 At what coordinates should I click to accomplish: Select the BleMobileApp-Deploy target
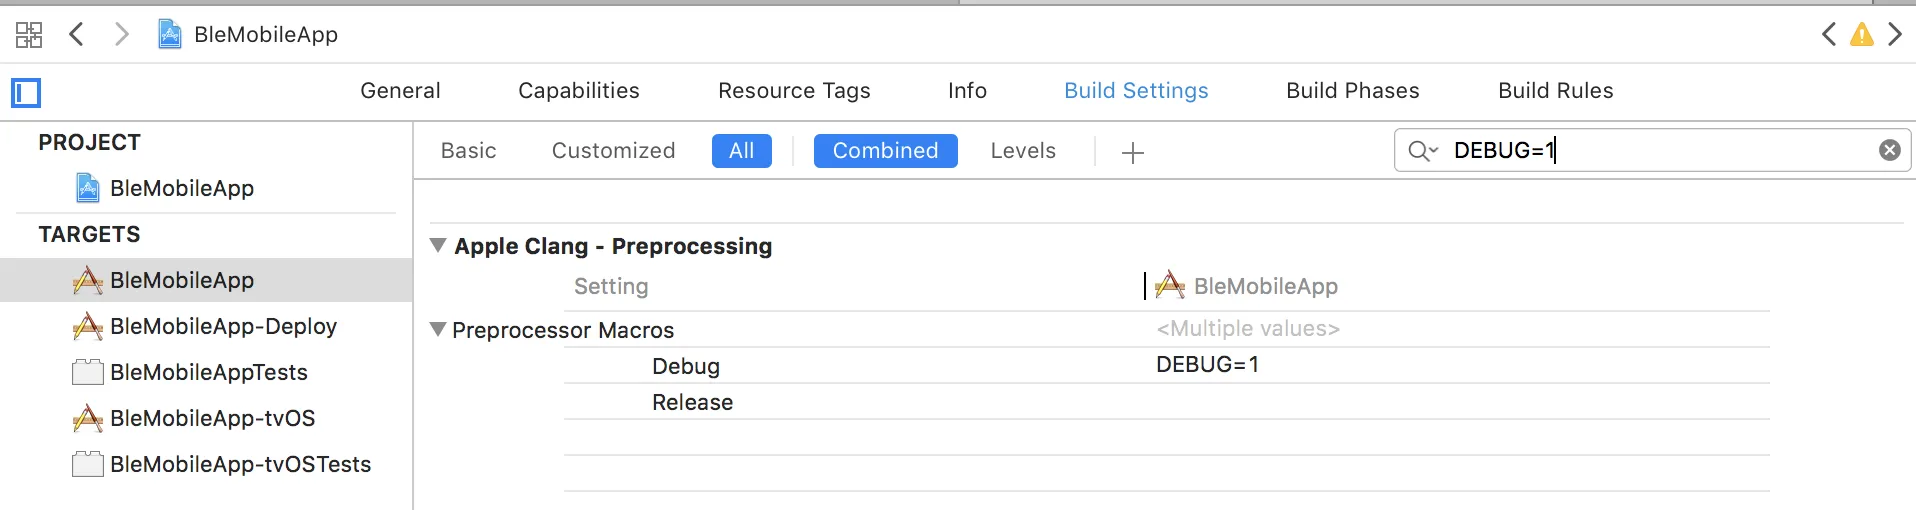point(223,327)
